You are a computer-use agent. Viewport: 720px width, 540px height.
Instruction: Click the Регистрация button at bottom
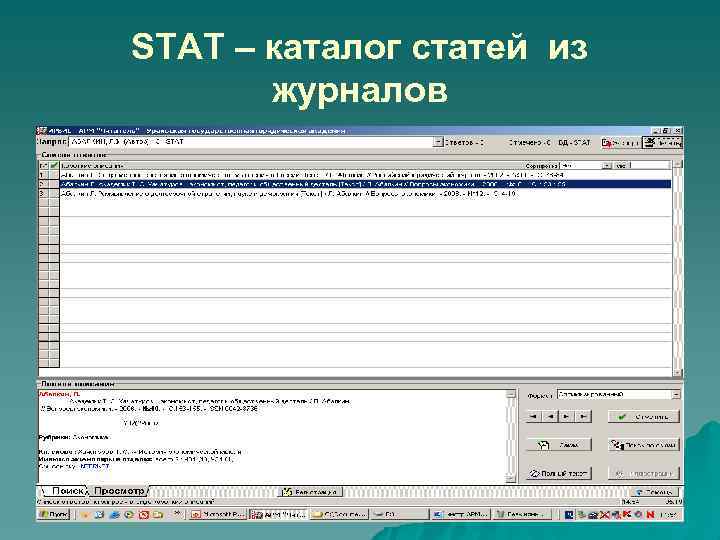pos(310,492)
